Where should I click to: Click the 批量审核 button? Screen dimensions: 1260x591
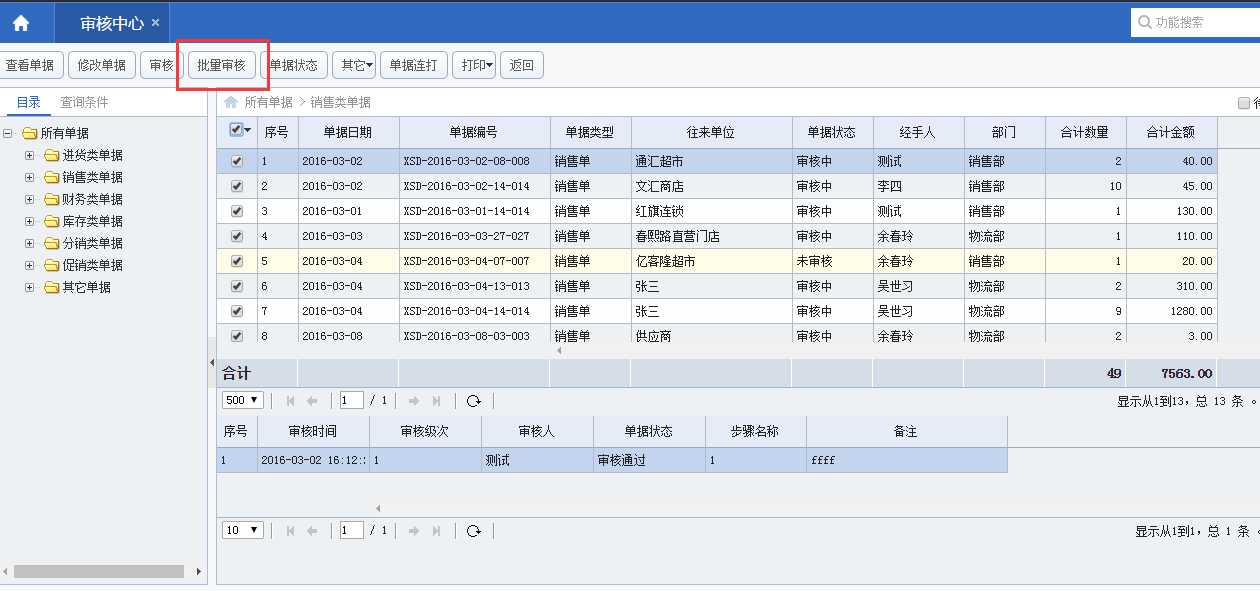221,65
